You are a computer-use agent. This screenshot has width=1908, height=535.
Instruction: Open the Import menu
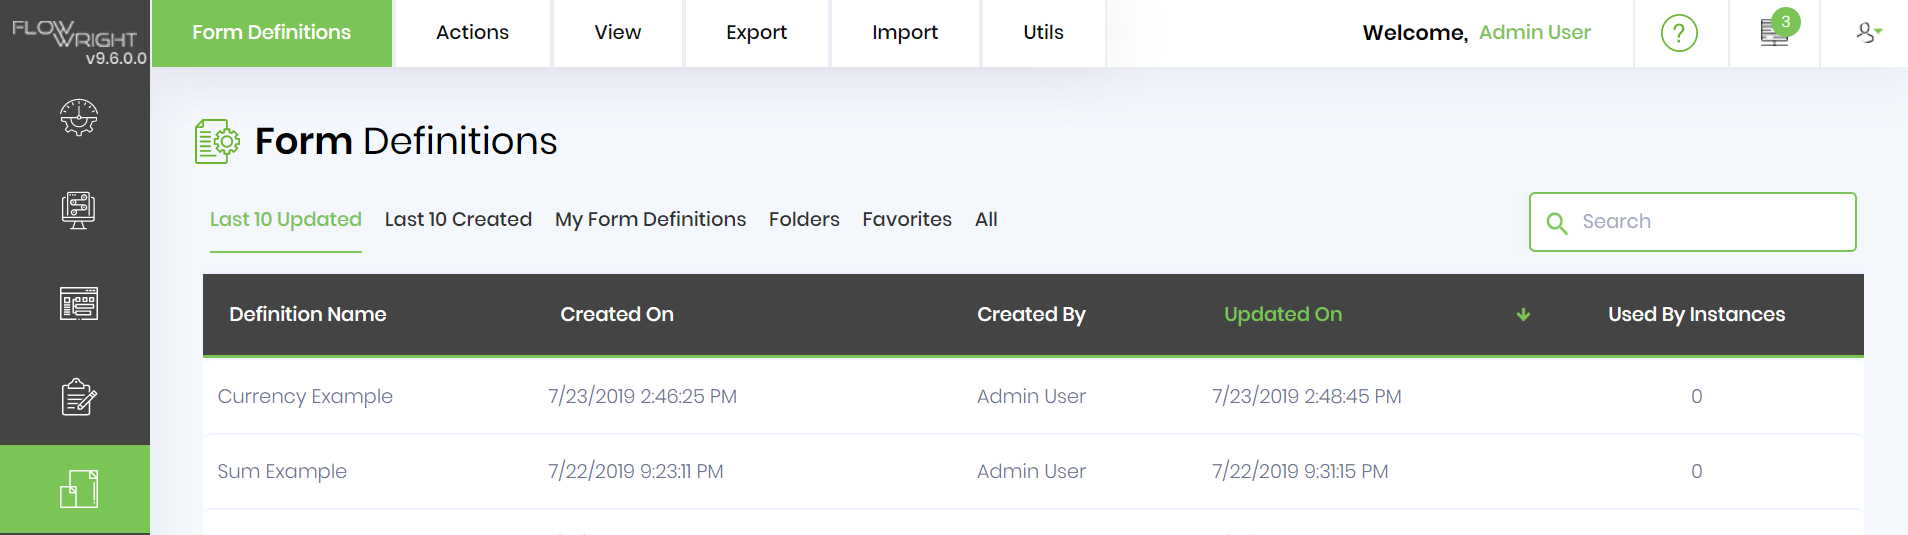coord(904,33)
